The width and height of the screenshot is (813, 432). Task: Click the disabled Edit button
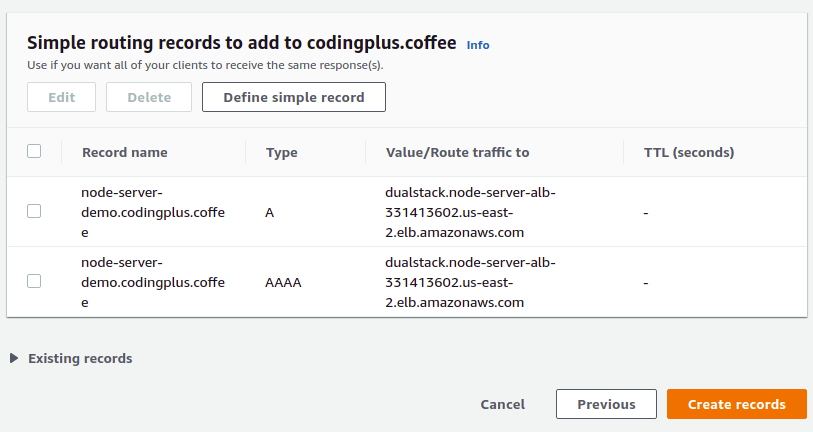(62, 97)
